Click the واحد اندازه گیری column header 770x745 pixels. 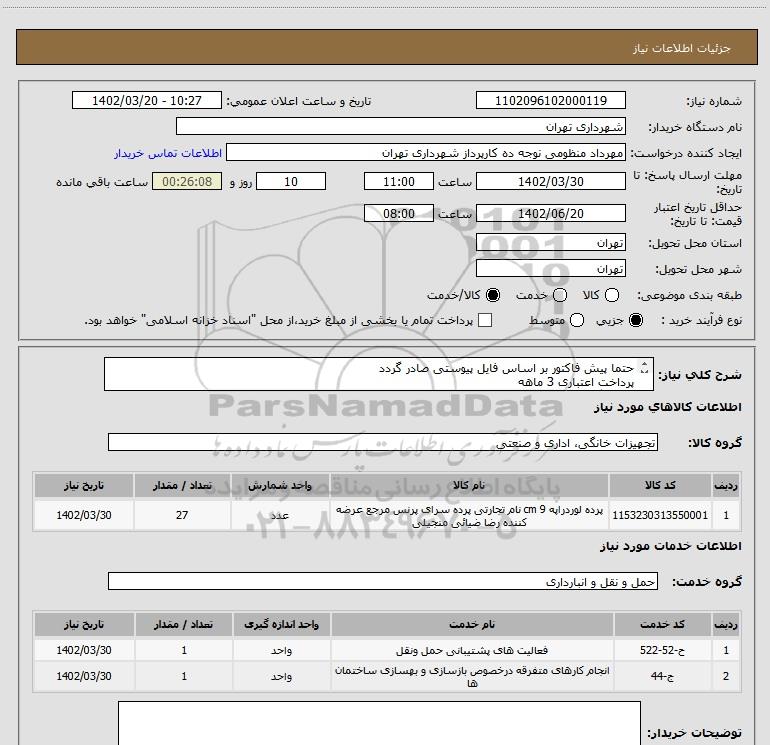(x=281, y=624)
